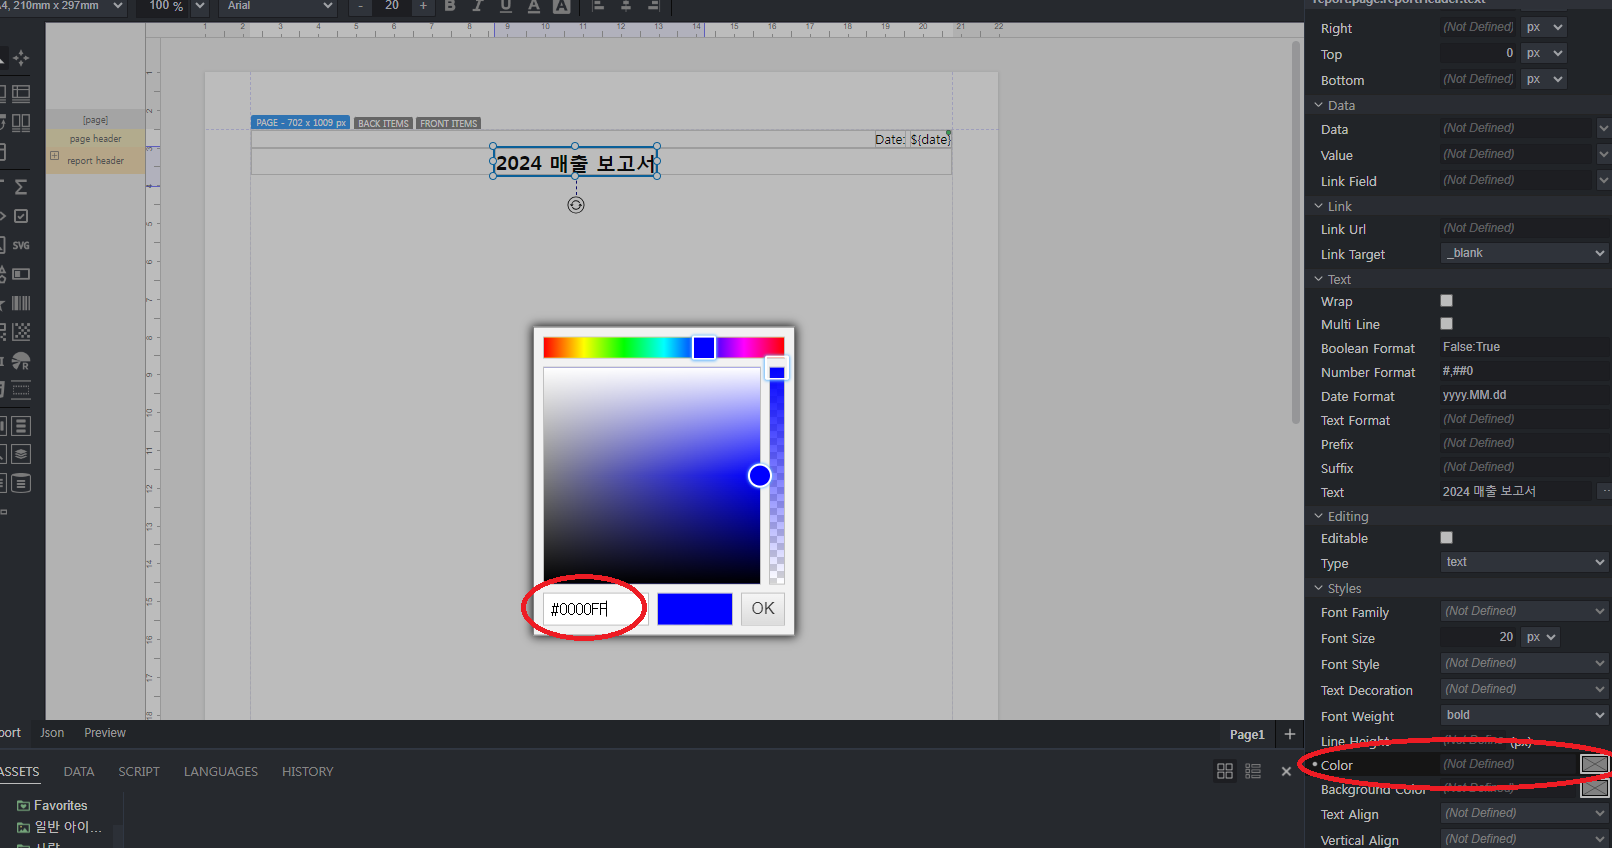Select the move tool in the sidebar
Image resolution: width=1612 pixels, height=848 pixels.
point(21,58)
